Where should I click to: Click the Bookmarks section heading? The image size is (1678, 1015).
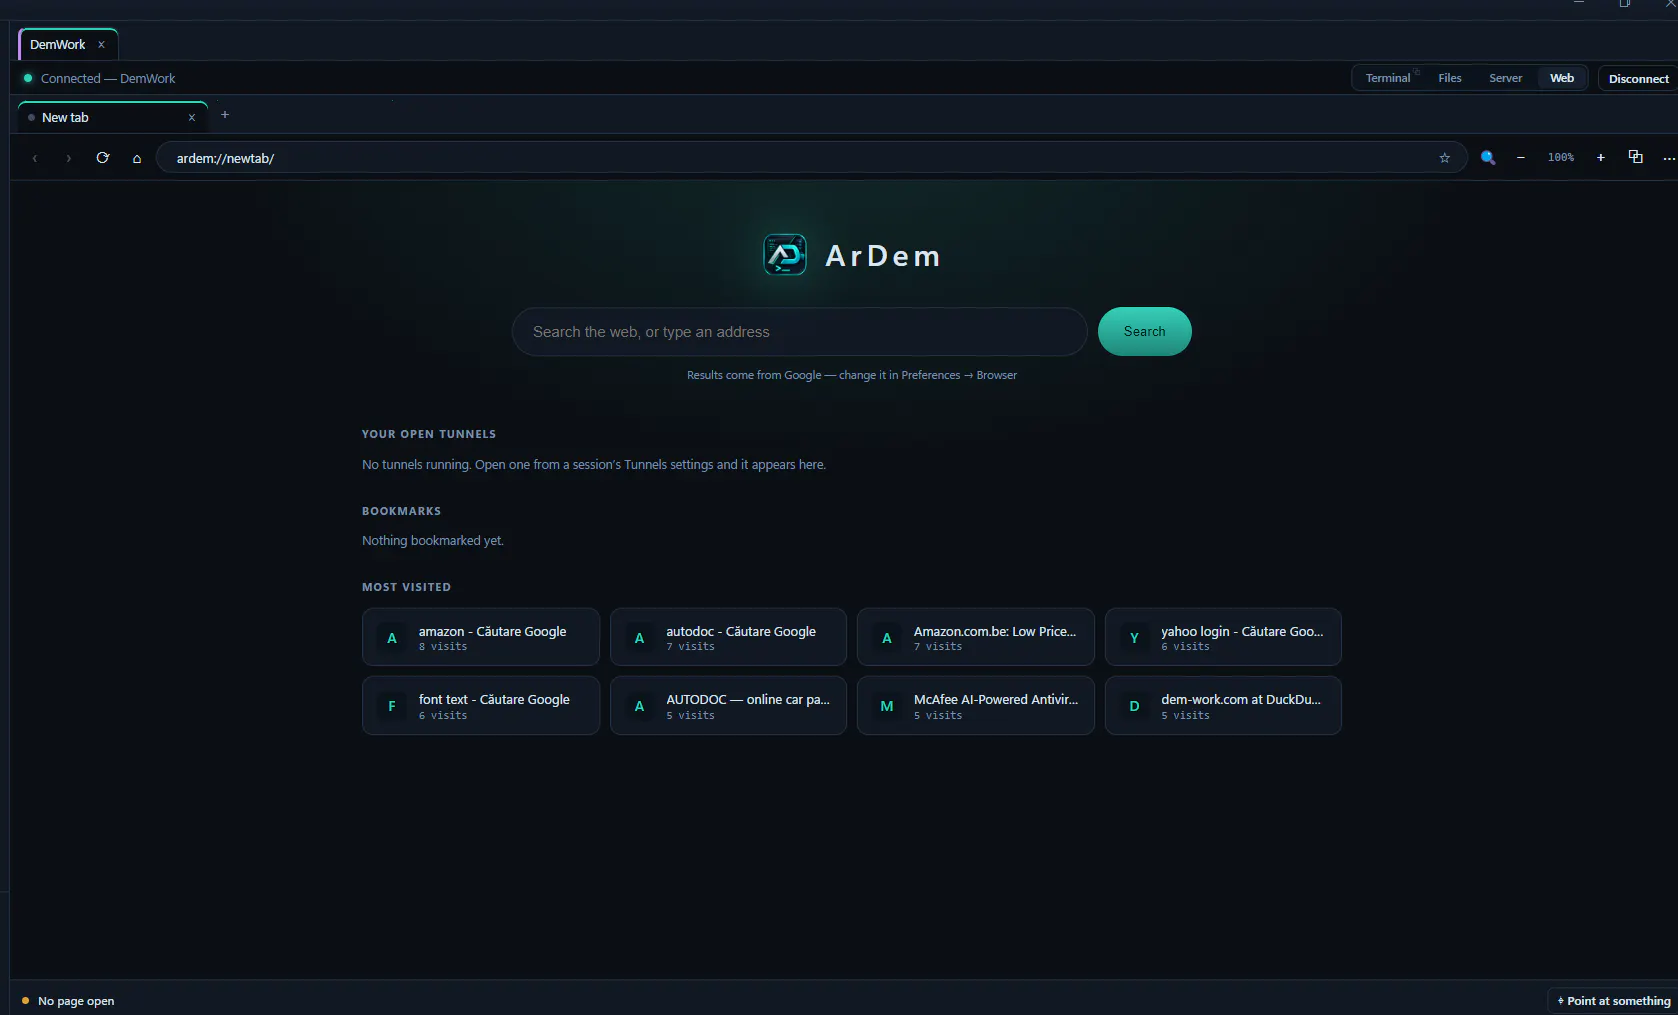coord(401,511)
